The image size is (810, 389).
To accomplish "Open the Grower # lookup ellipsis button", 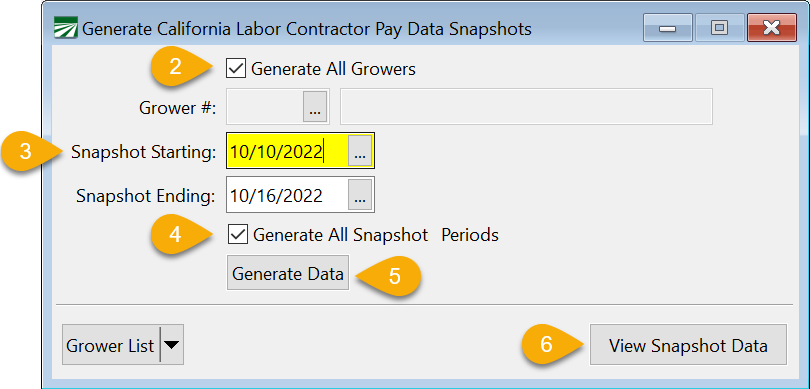I will point(315,107).
